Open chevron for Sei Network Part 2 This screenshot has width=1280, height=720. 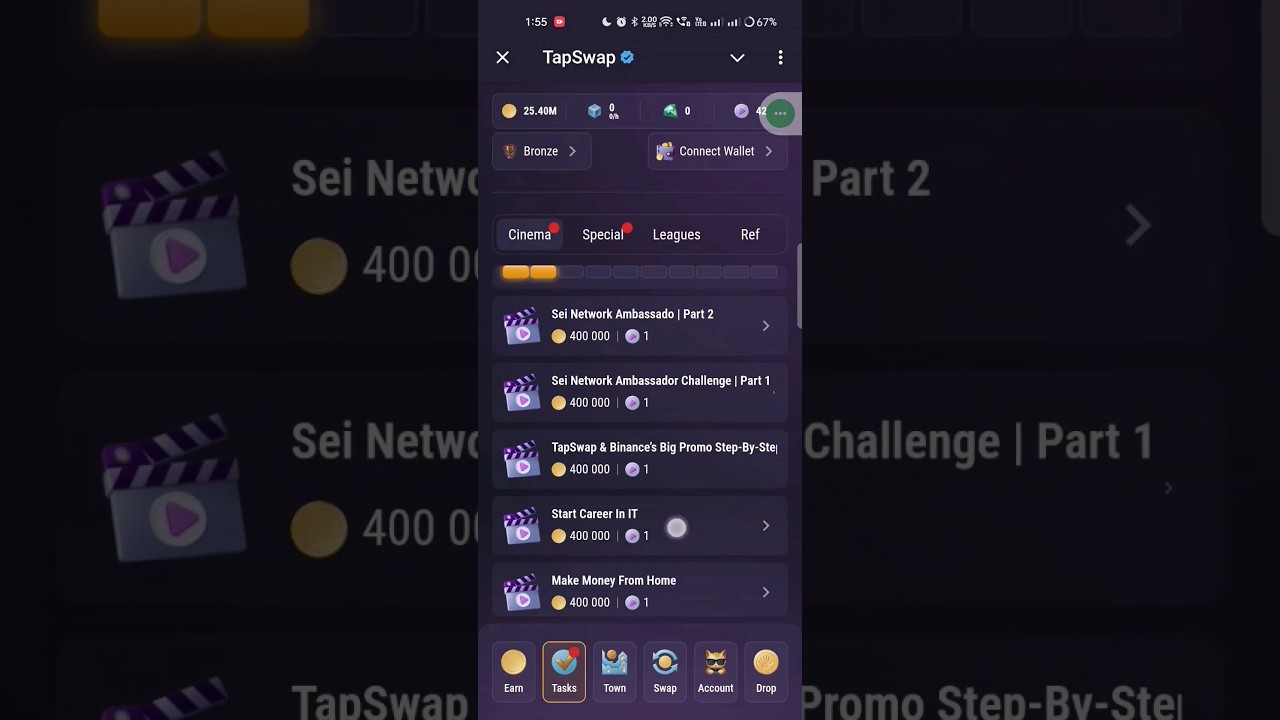766,325
